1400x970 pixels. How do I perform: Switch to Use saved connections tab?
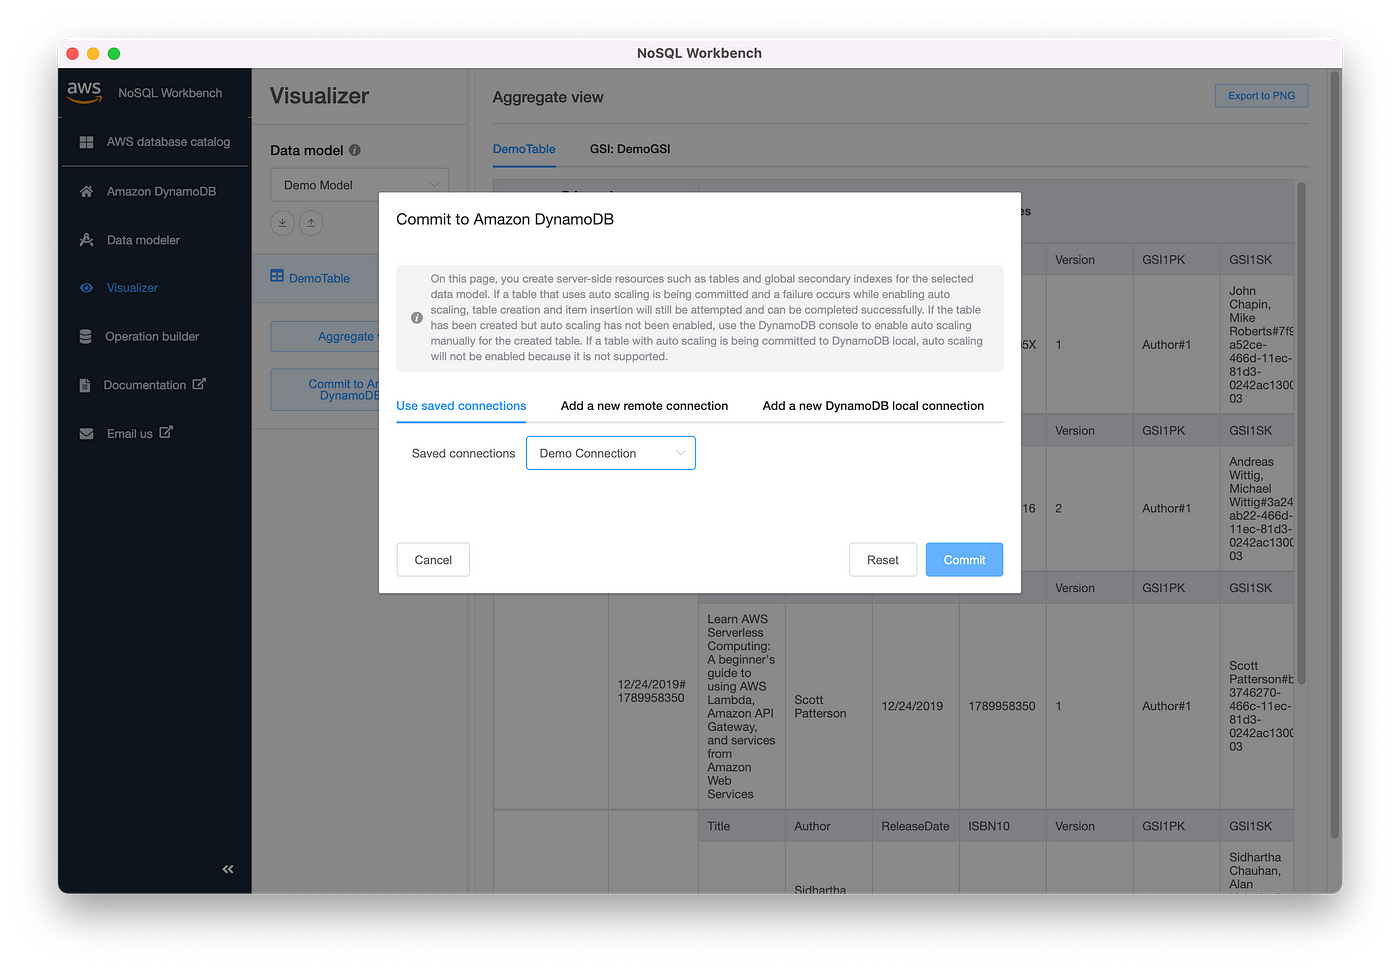461,406
